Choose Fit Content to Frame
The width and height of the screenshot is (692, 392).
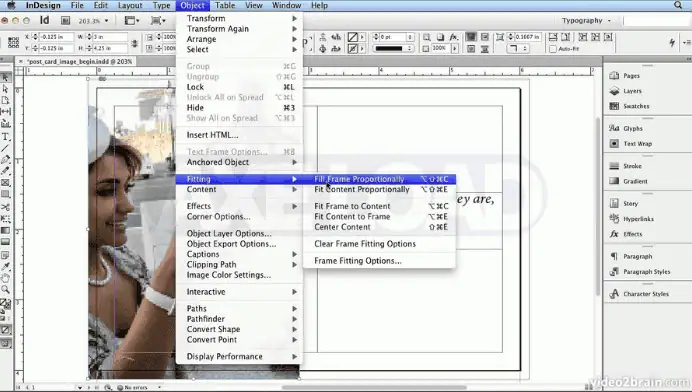pos(380,216)
